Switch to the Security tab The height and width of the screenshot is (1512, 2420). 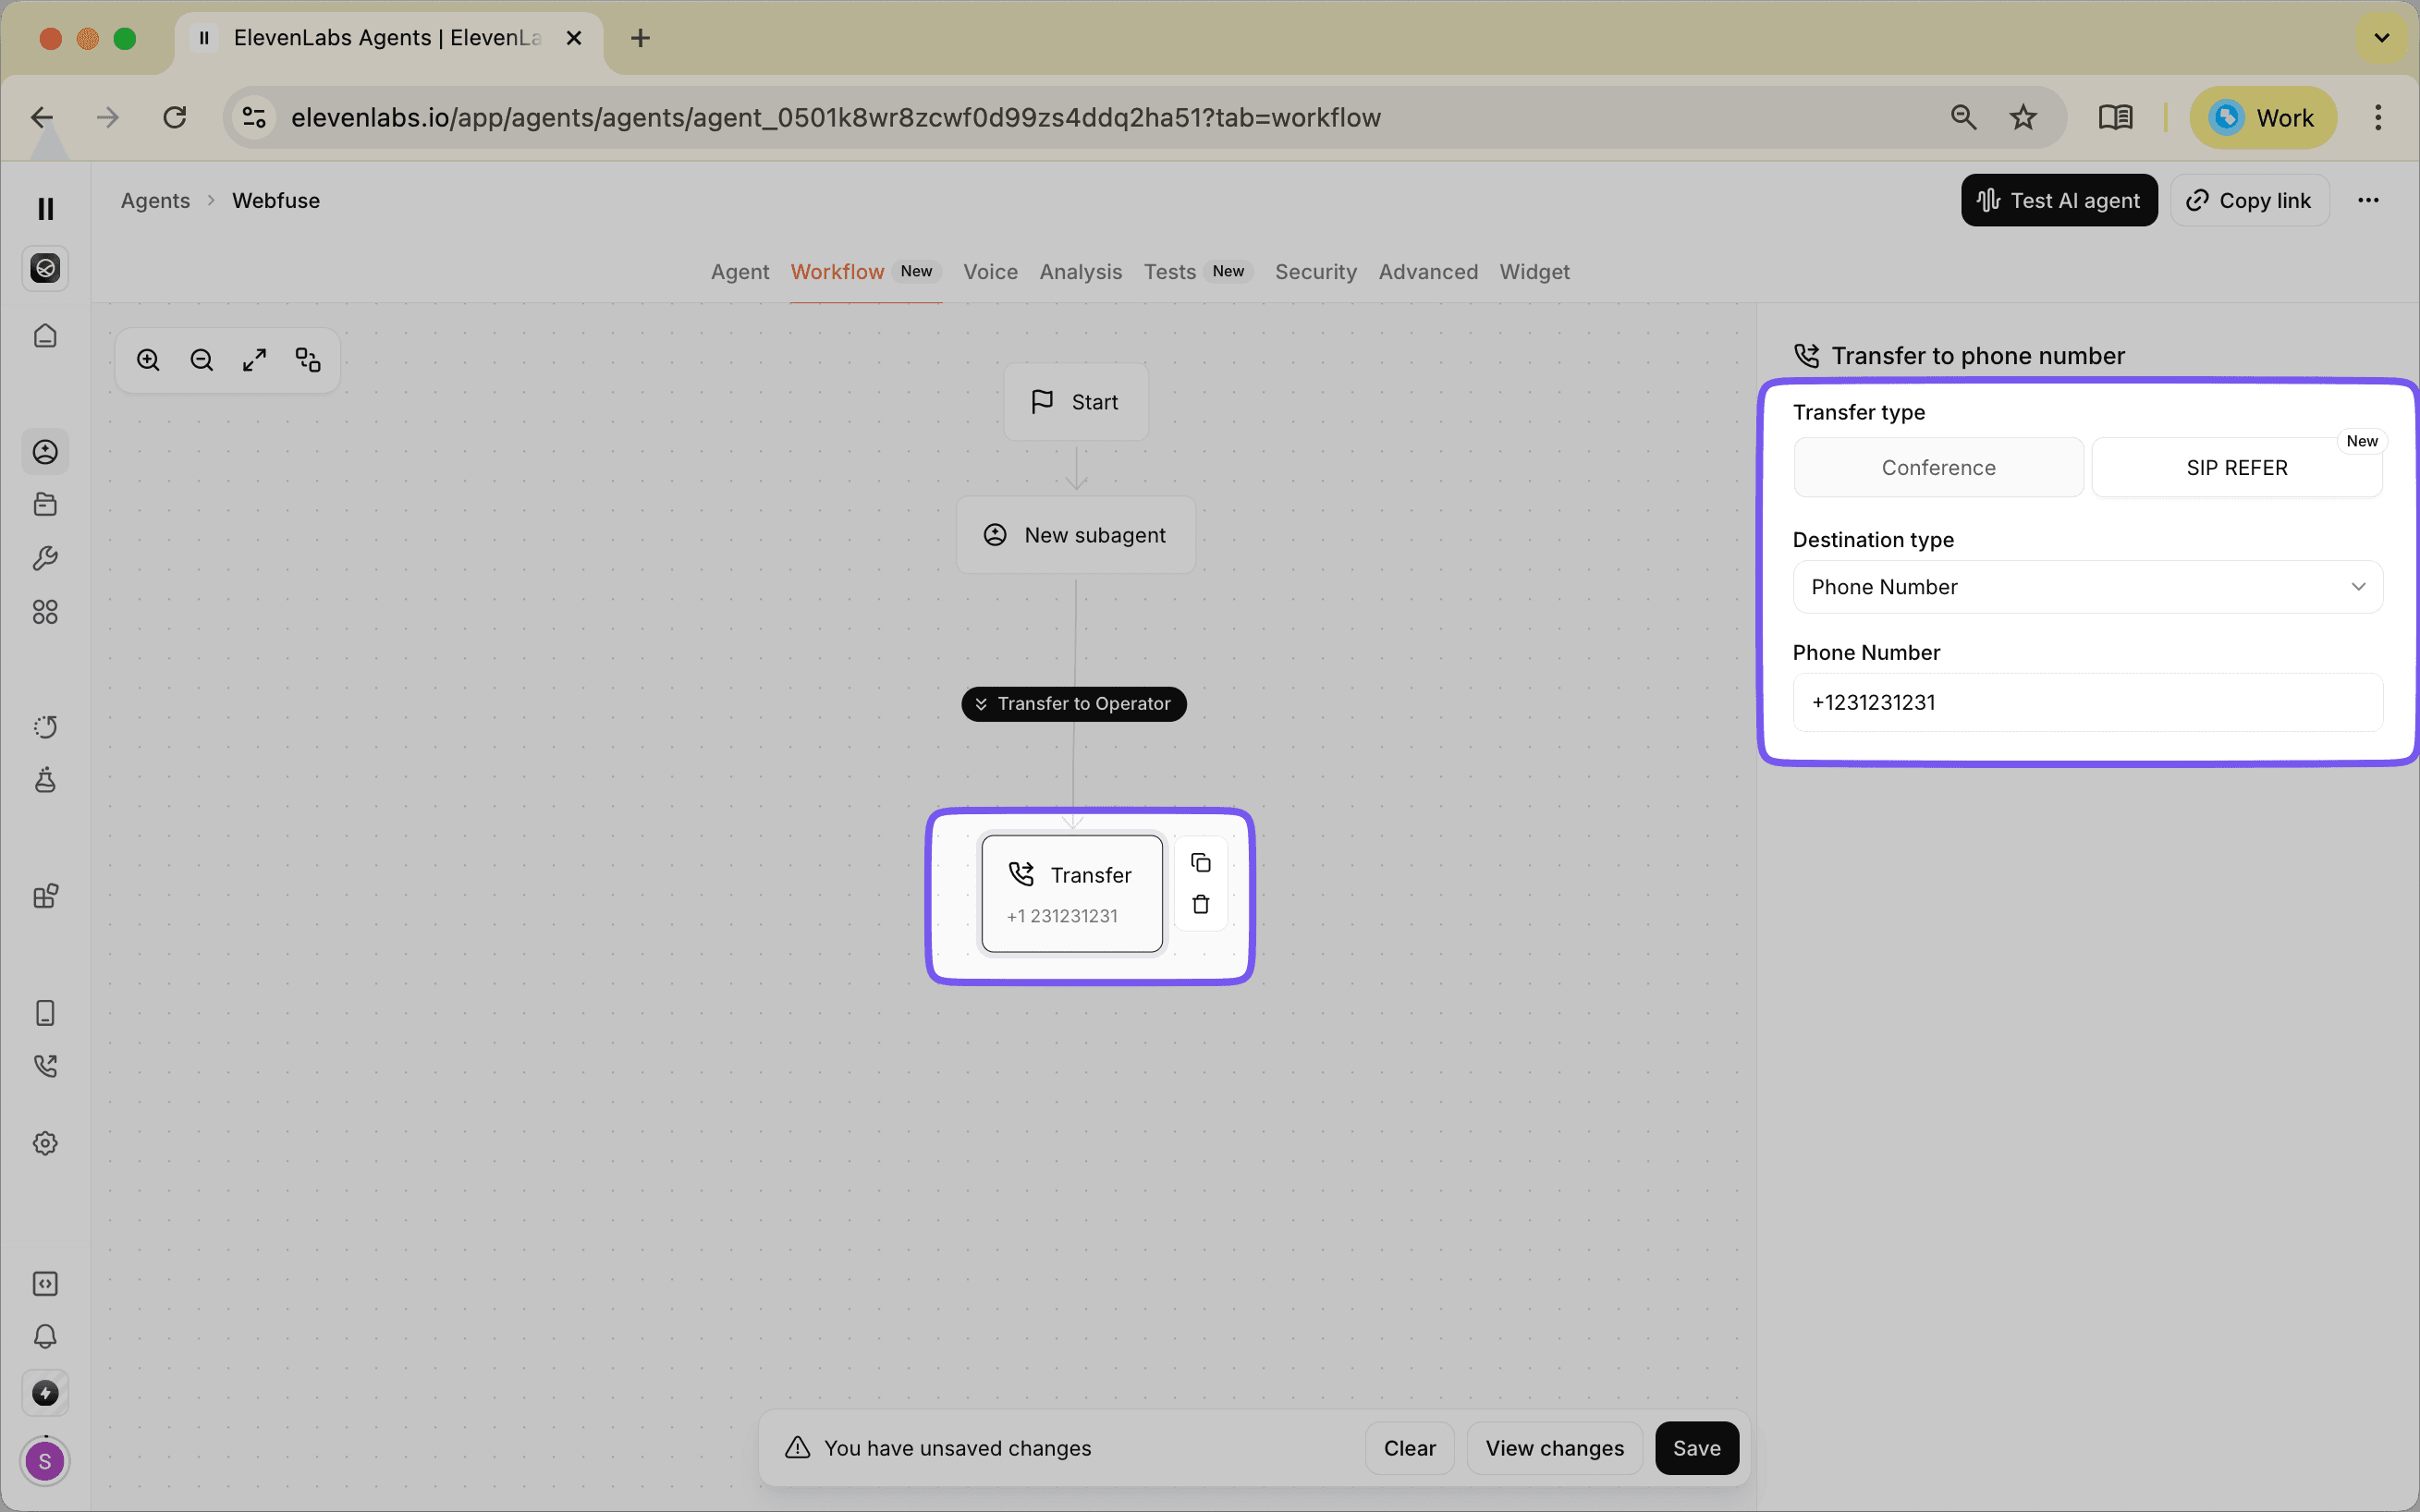coord(1315,272)
